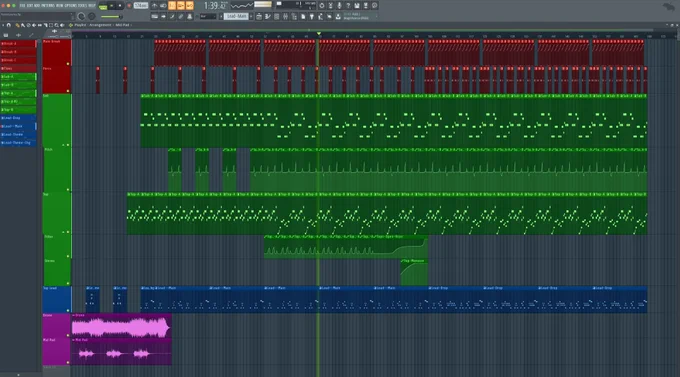Click the transport play button
The image size is (680, 377).
(x=112, y=6)
